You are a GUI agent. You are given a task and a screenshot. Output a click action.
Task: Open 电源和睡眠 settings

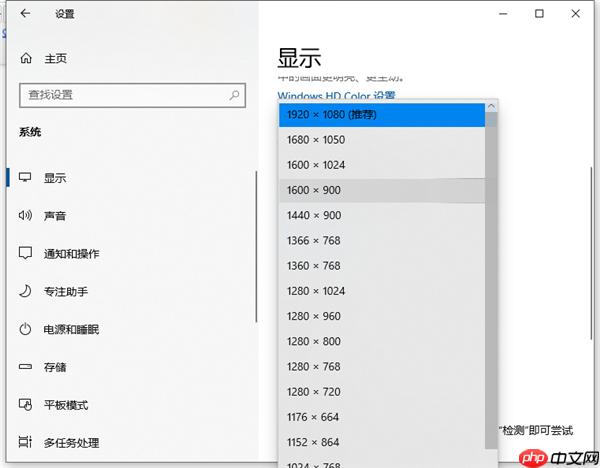(72, 329)
